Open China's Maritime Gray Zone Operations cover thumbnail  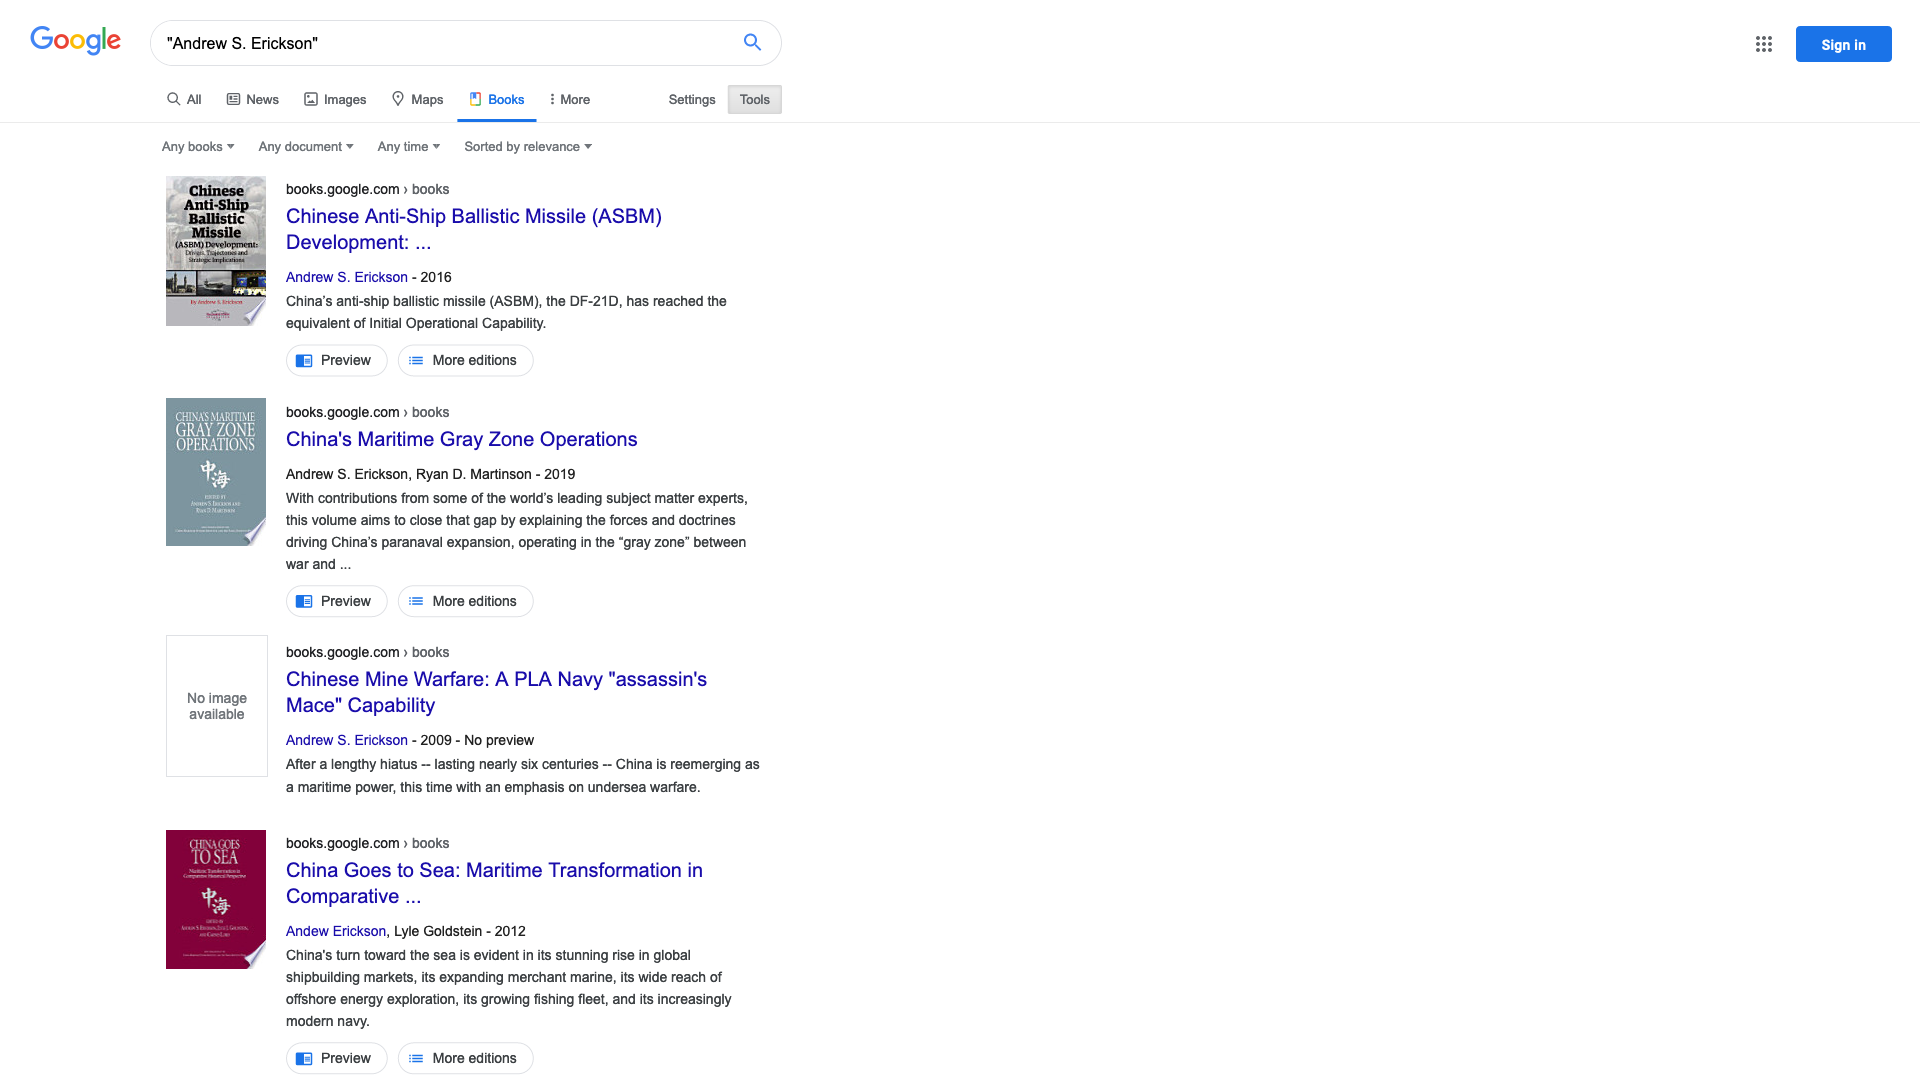pos(216,472)
